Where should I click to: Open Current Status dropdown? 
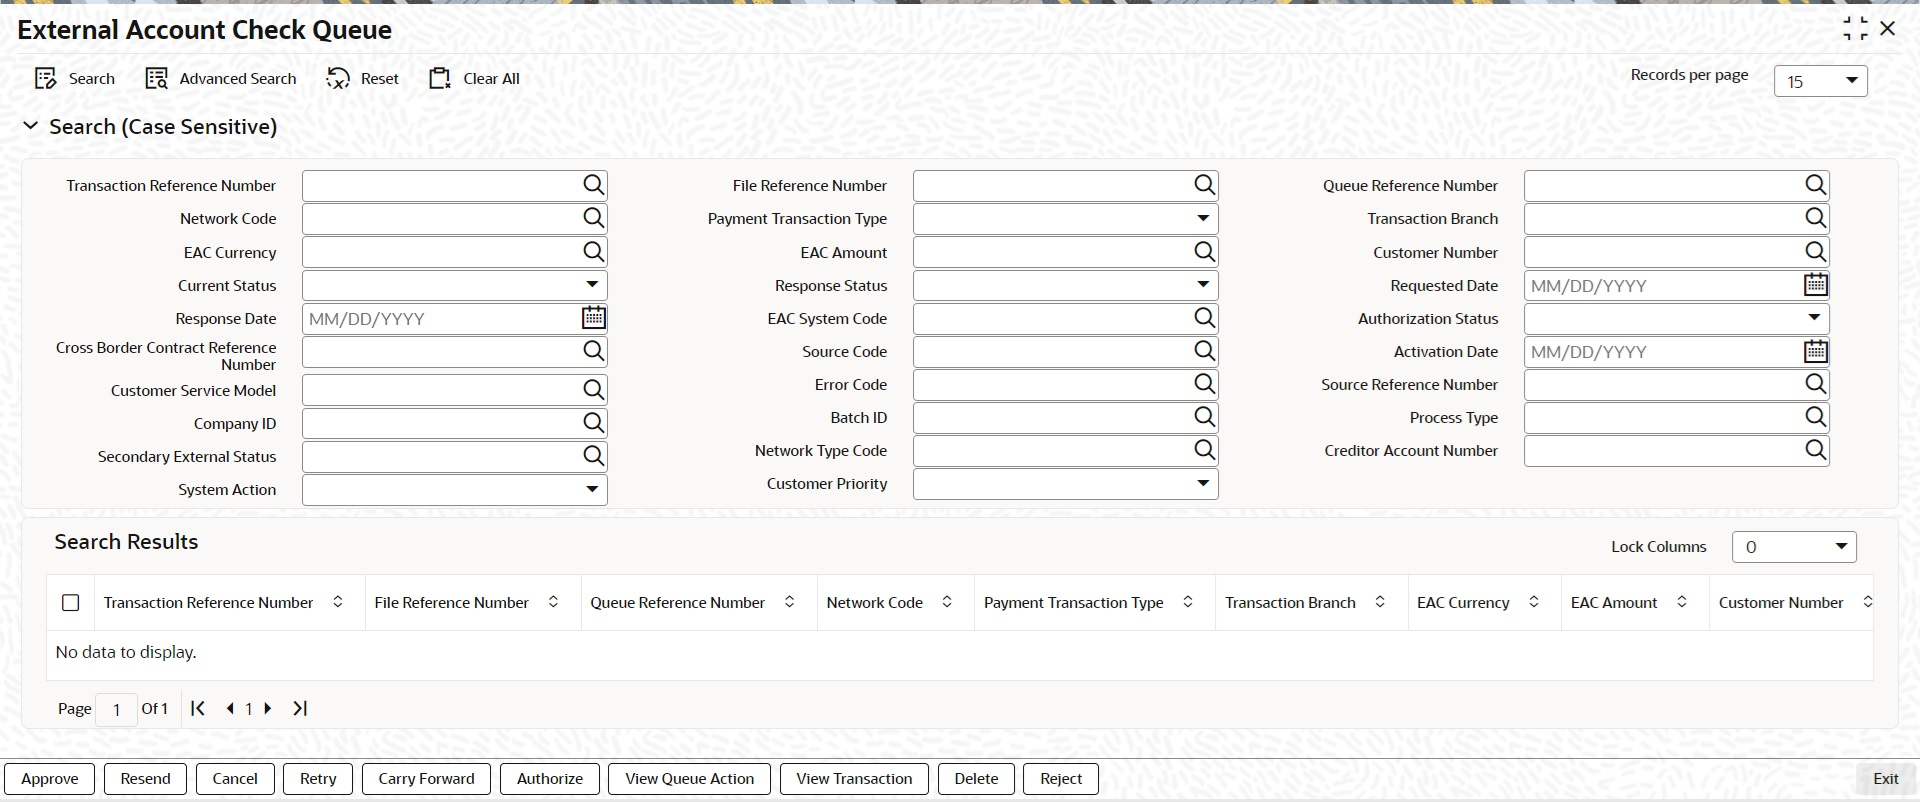point(593,285)
